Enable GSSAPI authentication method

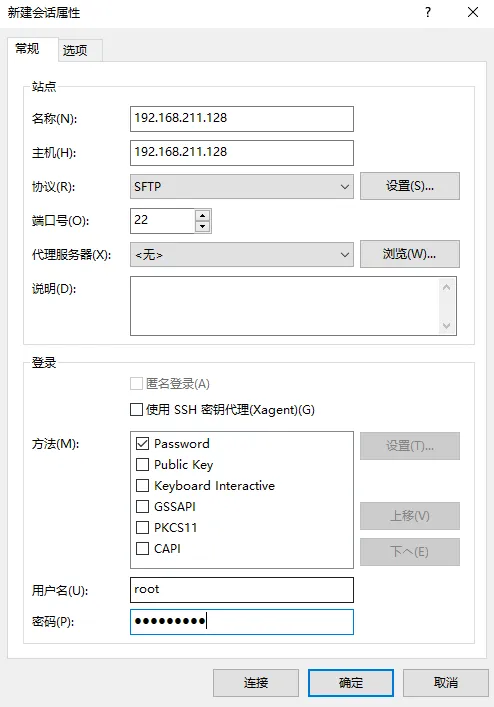coord(142,506)
